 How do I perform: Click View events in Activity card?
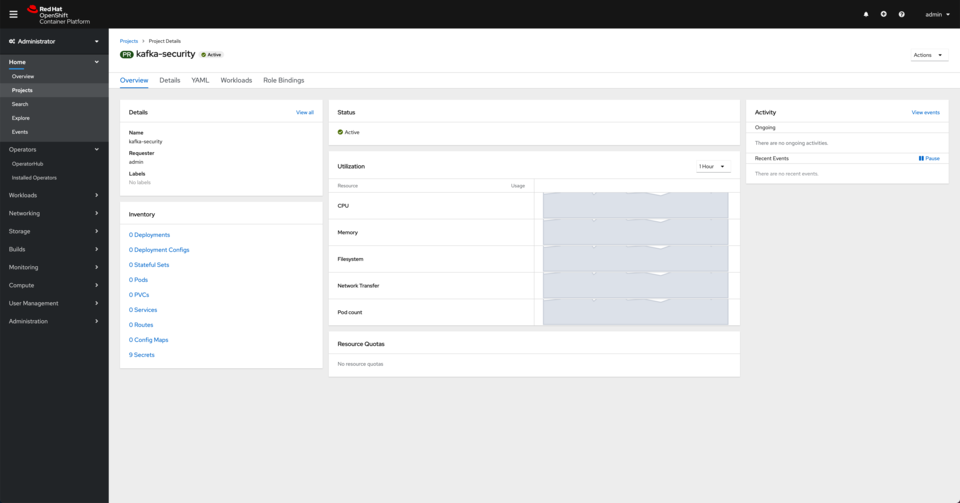[925, 113]
